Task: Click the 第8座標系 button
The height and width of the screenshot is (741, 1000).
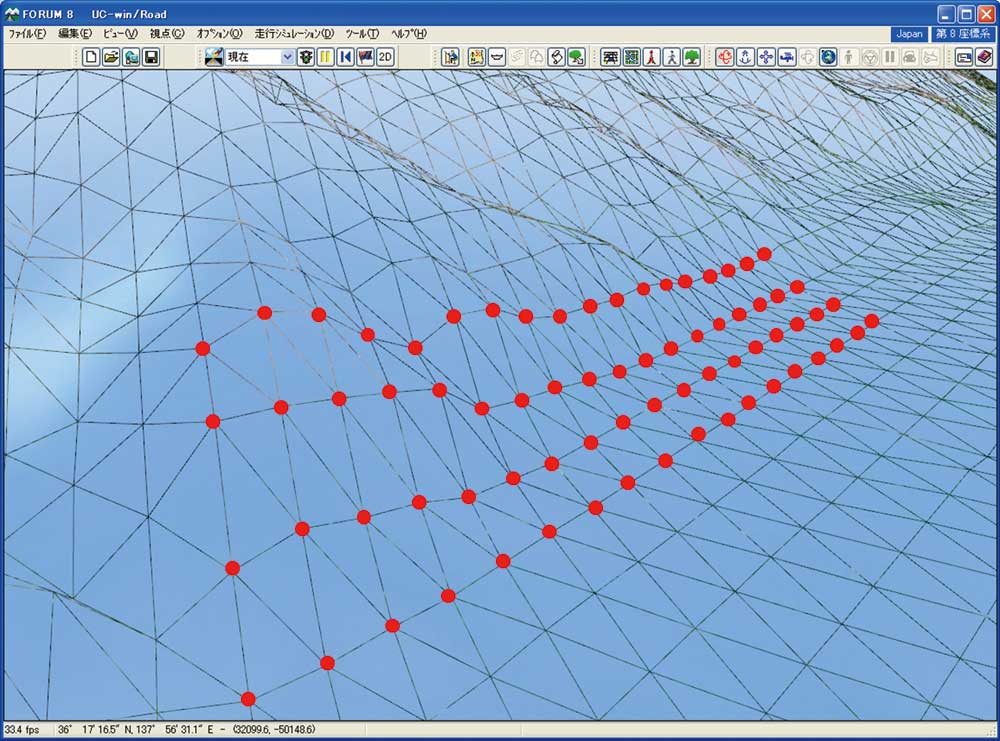Action: (963, 34)
